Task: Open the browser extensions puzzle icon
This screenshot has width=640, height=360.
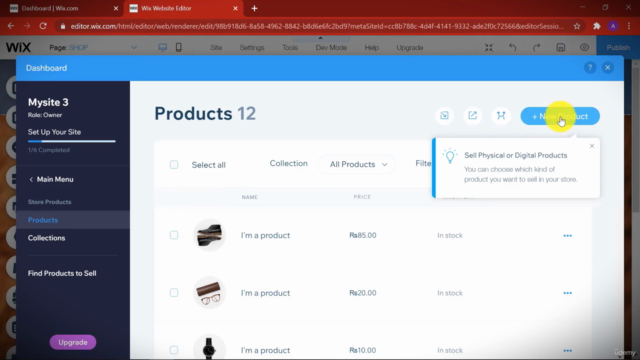Action: tap(597, 26)
